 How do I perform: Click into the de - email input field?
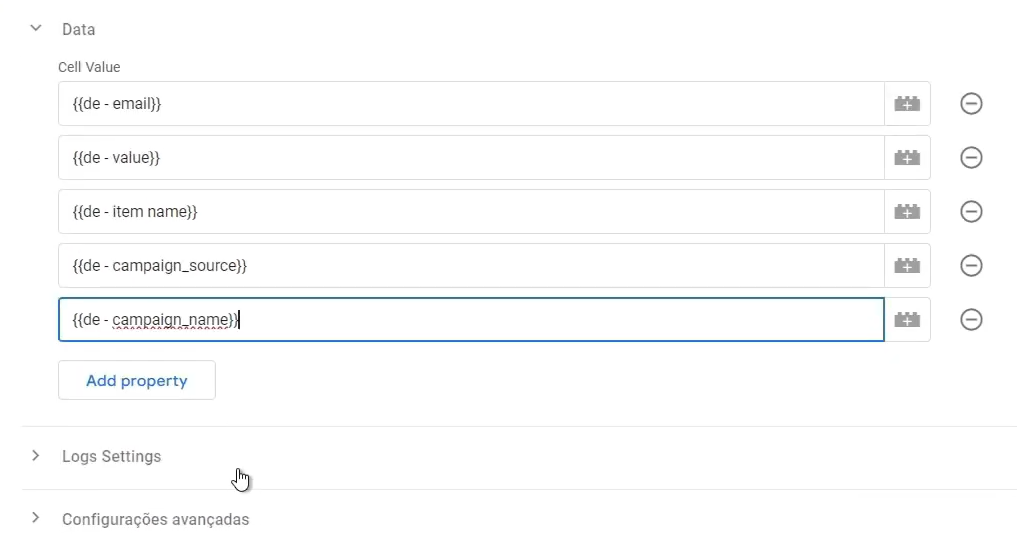470,104
